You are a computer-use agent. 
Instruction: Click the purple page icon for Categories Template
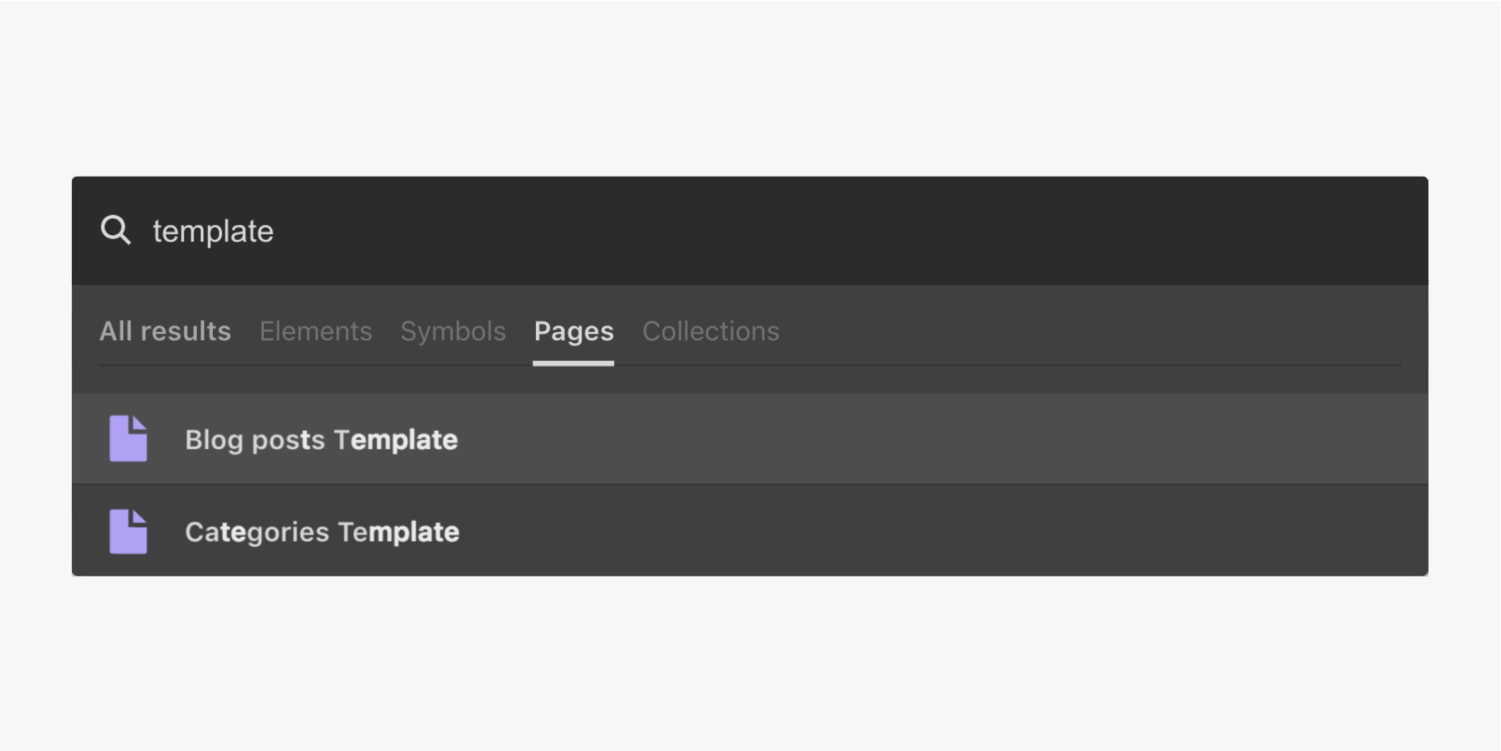click(x=128, y=531)
